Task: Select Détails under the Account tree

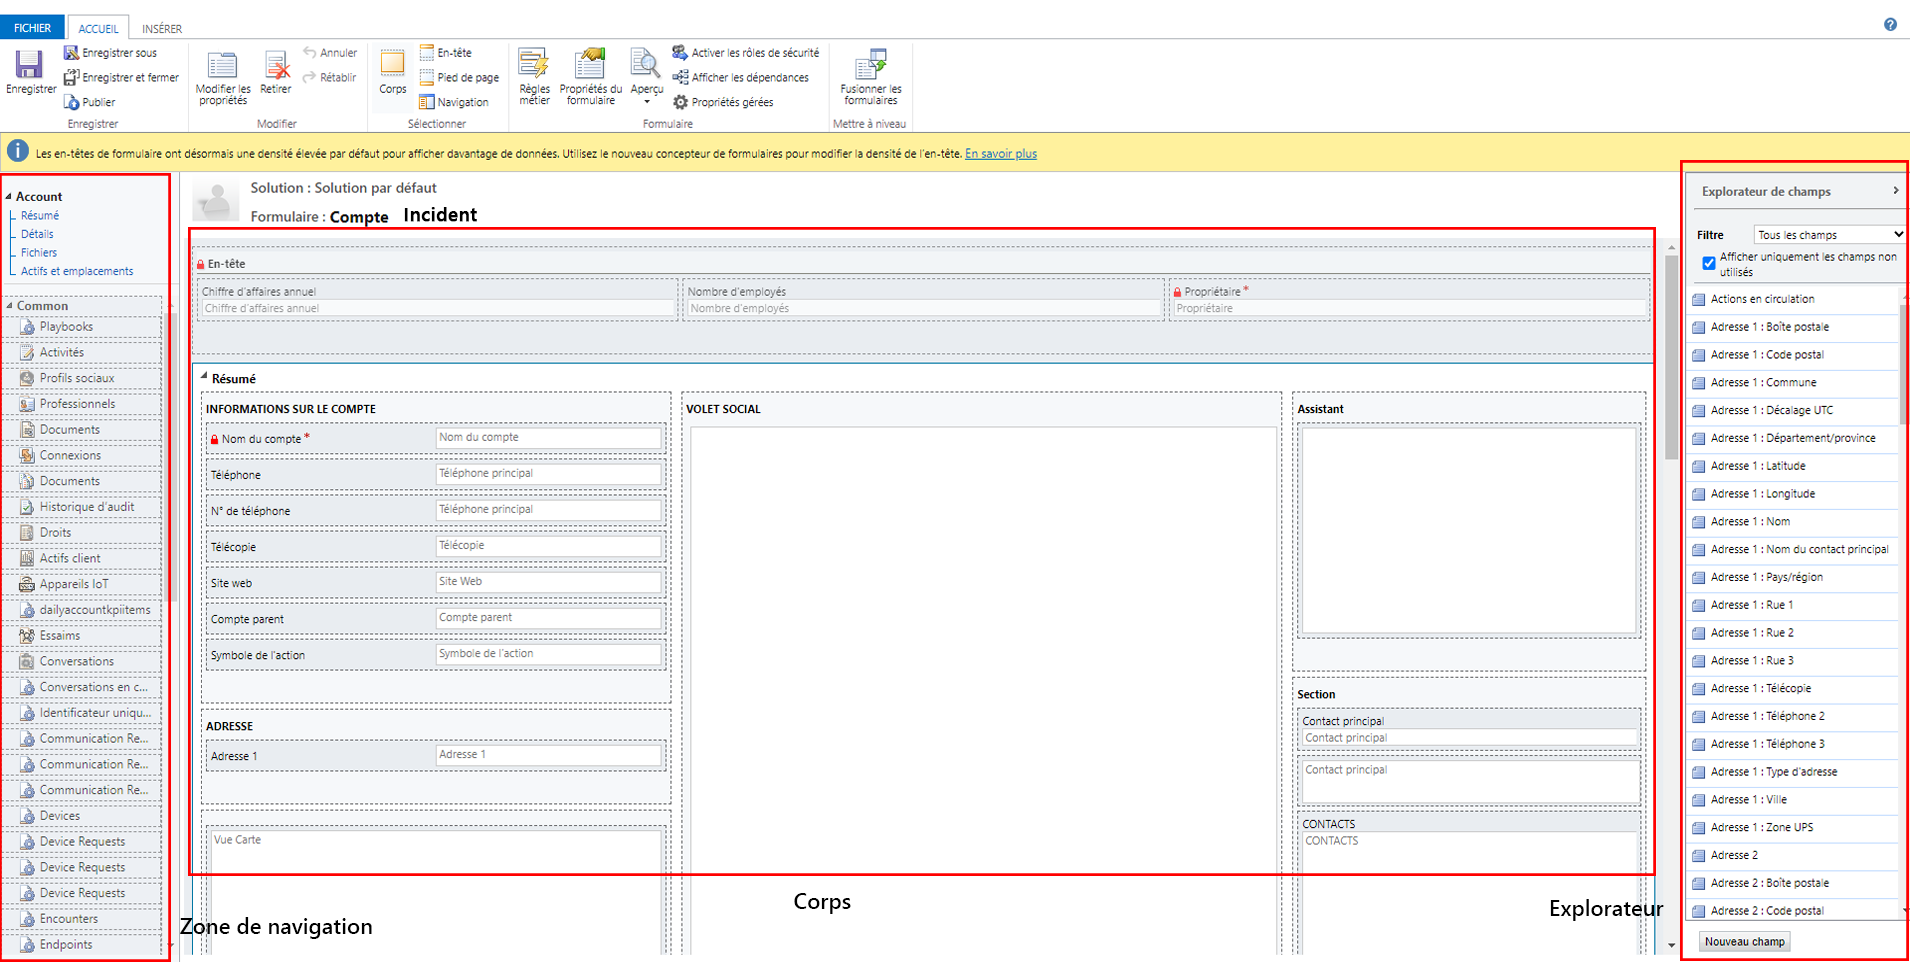Action: tap(37, 233)
